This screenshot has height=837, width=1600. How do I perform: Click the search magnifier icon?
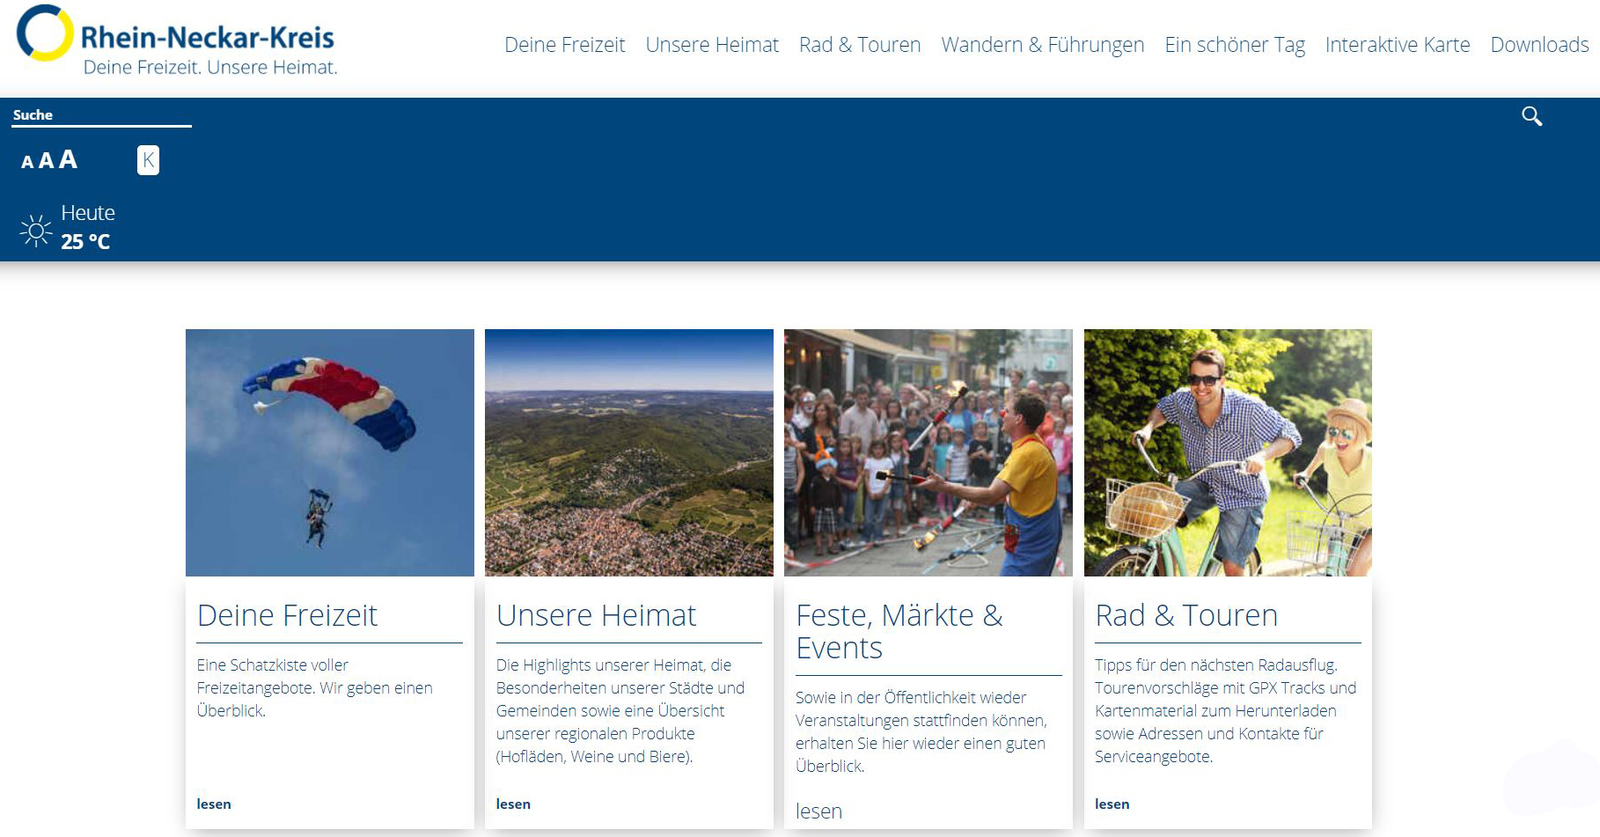[1531, 116]
